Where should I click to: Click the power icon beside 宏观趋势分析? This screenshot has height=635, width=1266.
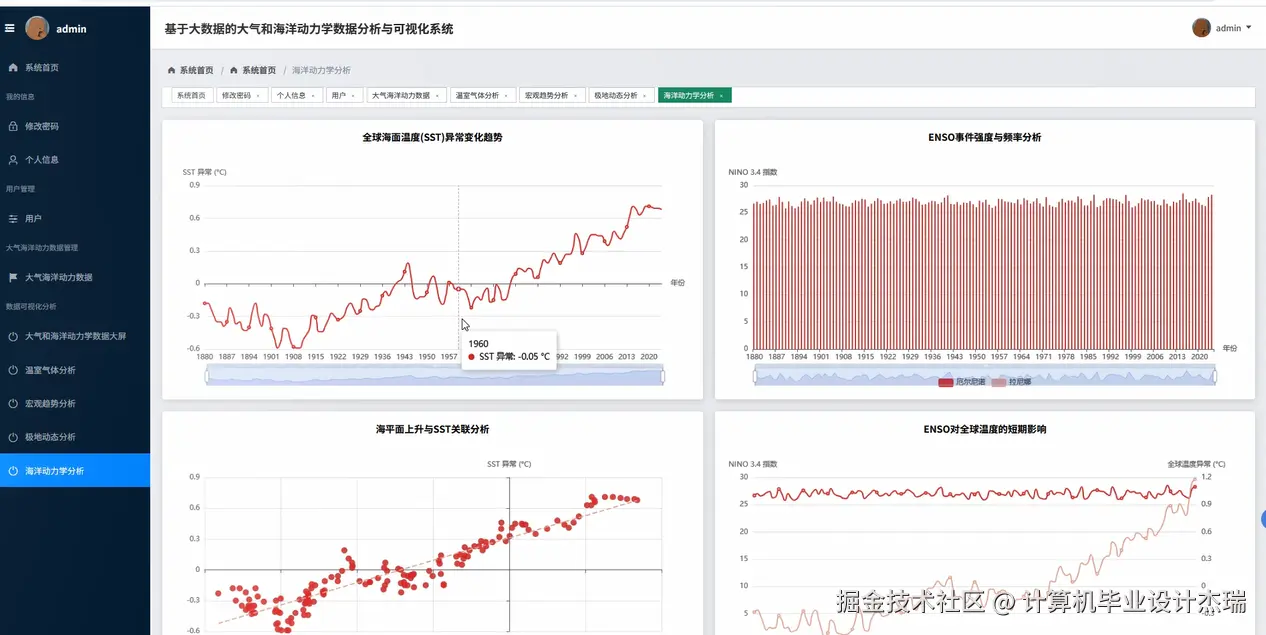click(x=13, y=403)
